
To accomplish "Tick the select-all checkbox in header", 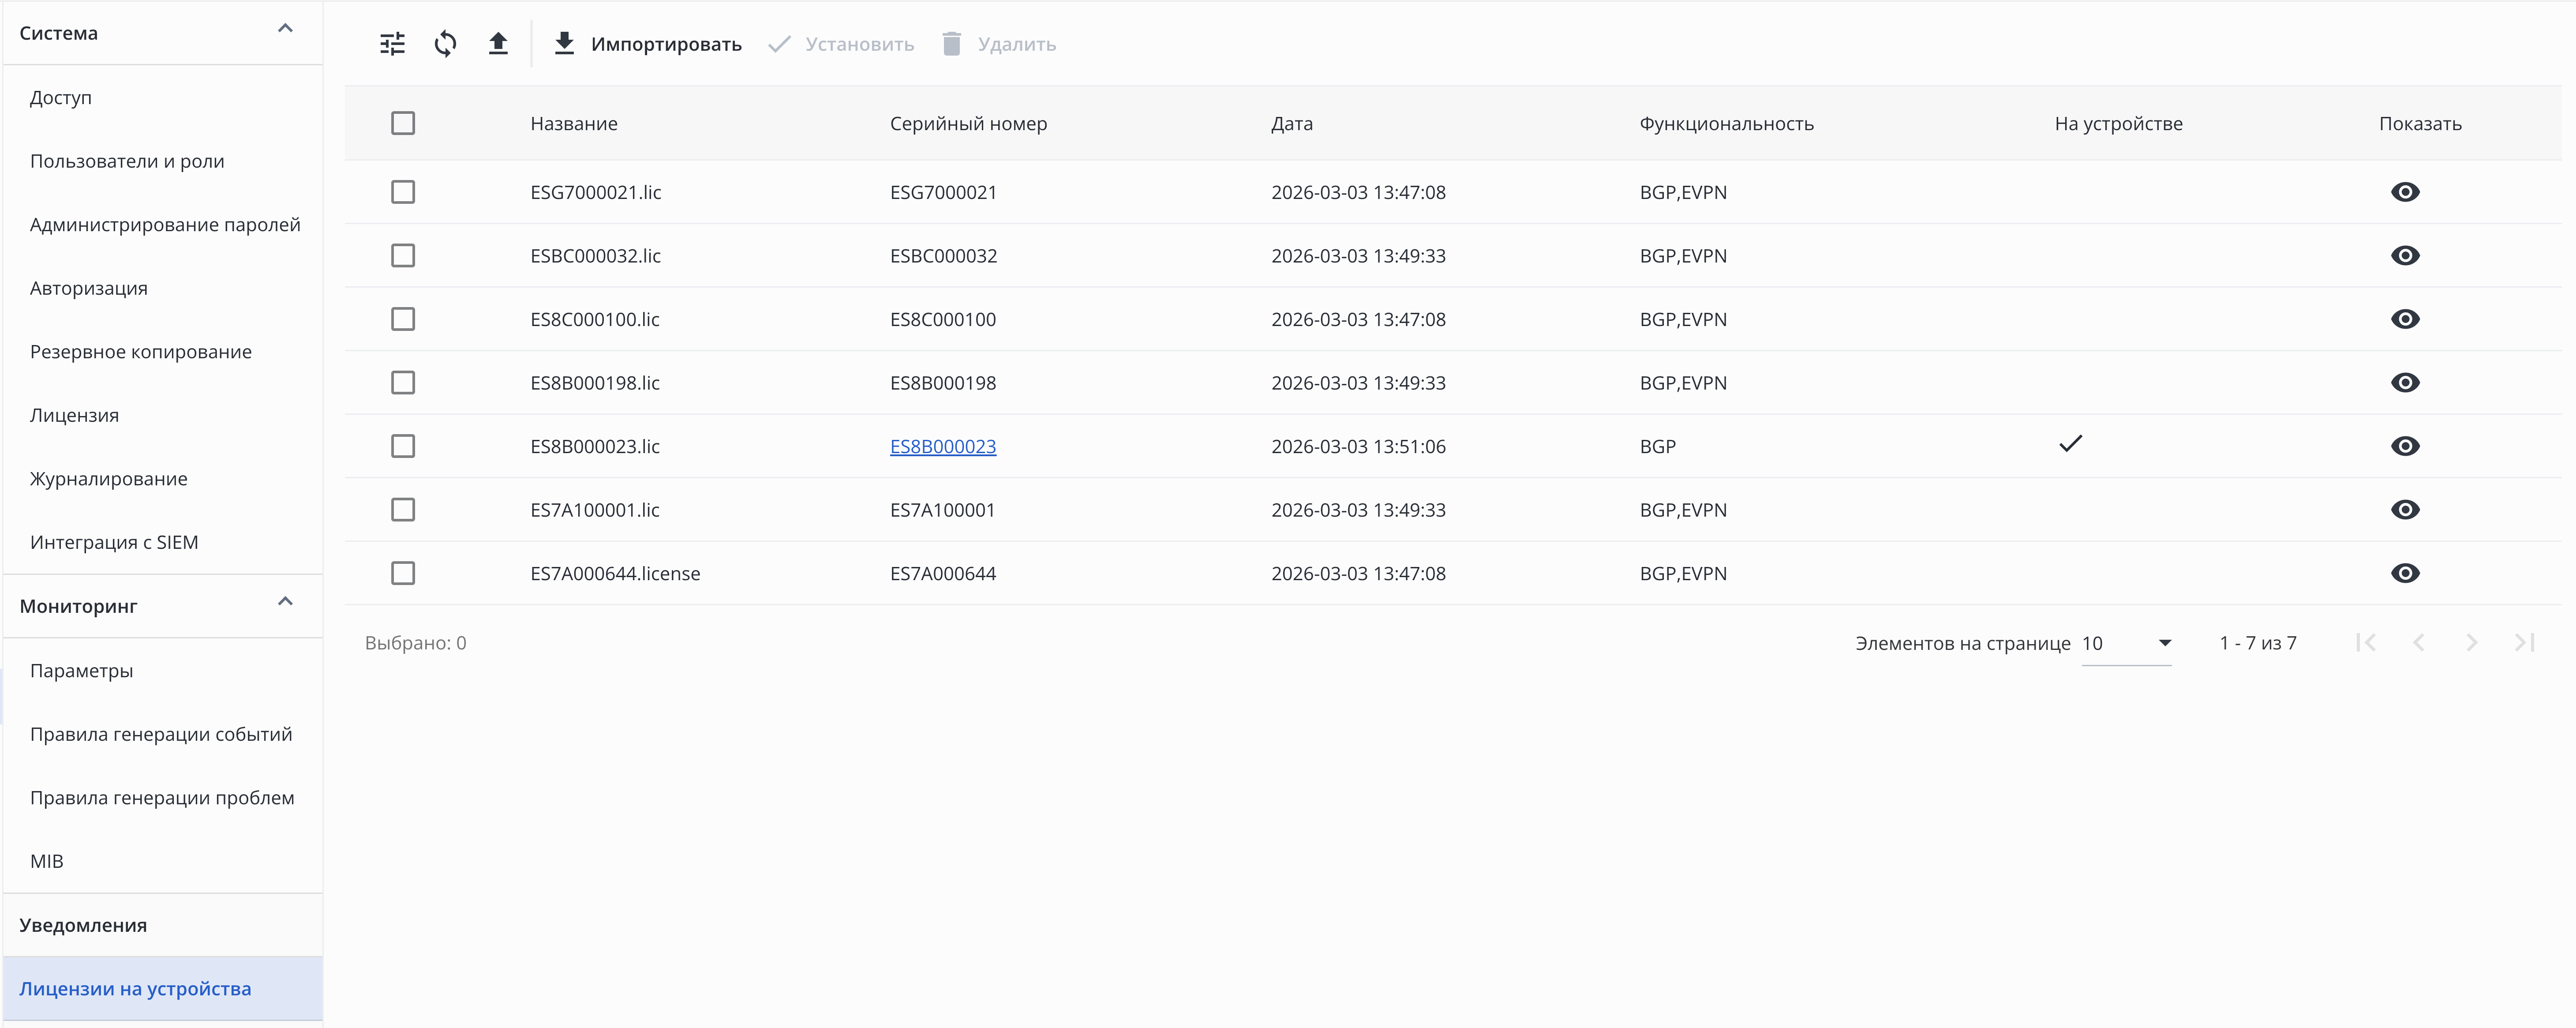I will tap(403, 123).
